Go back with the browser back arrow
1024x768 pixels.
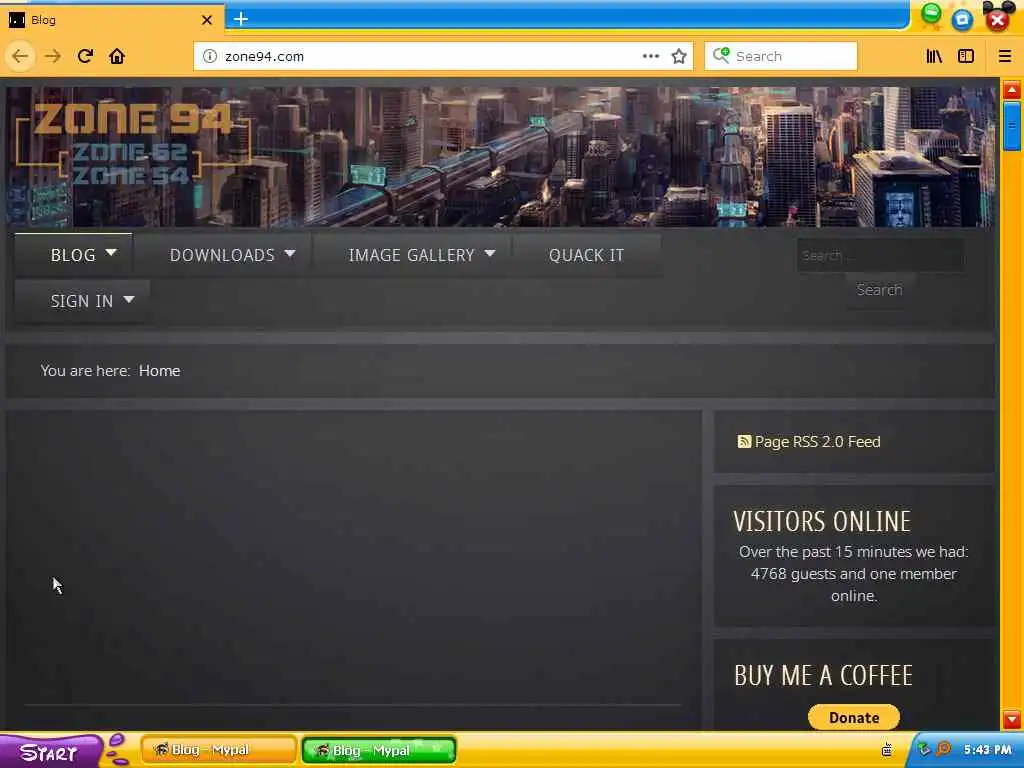(20, 56)
